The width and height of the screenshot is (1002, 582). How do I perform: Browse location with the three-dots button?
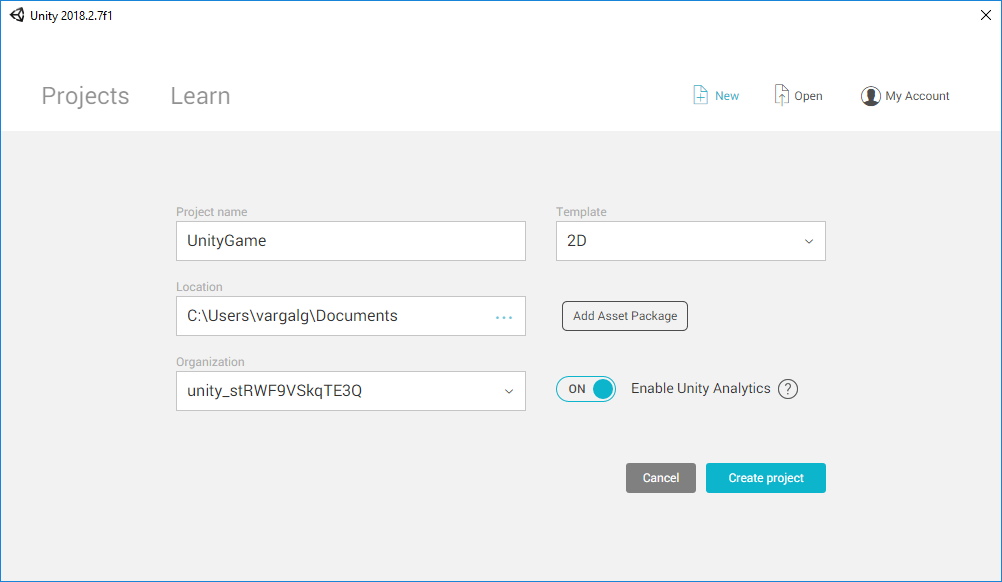tap(504, 318)
